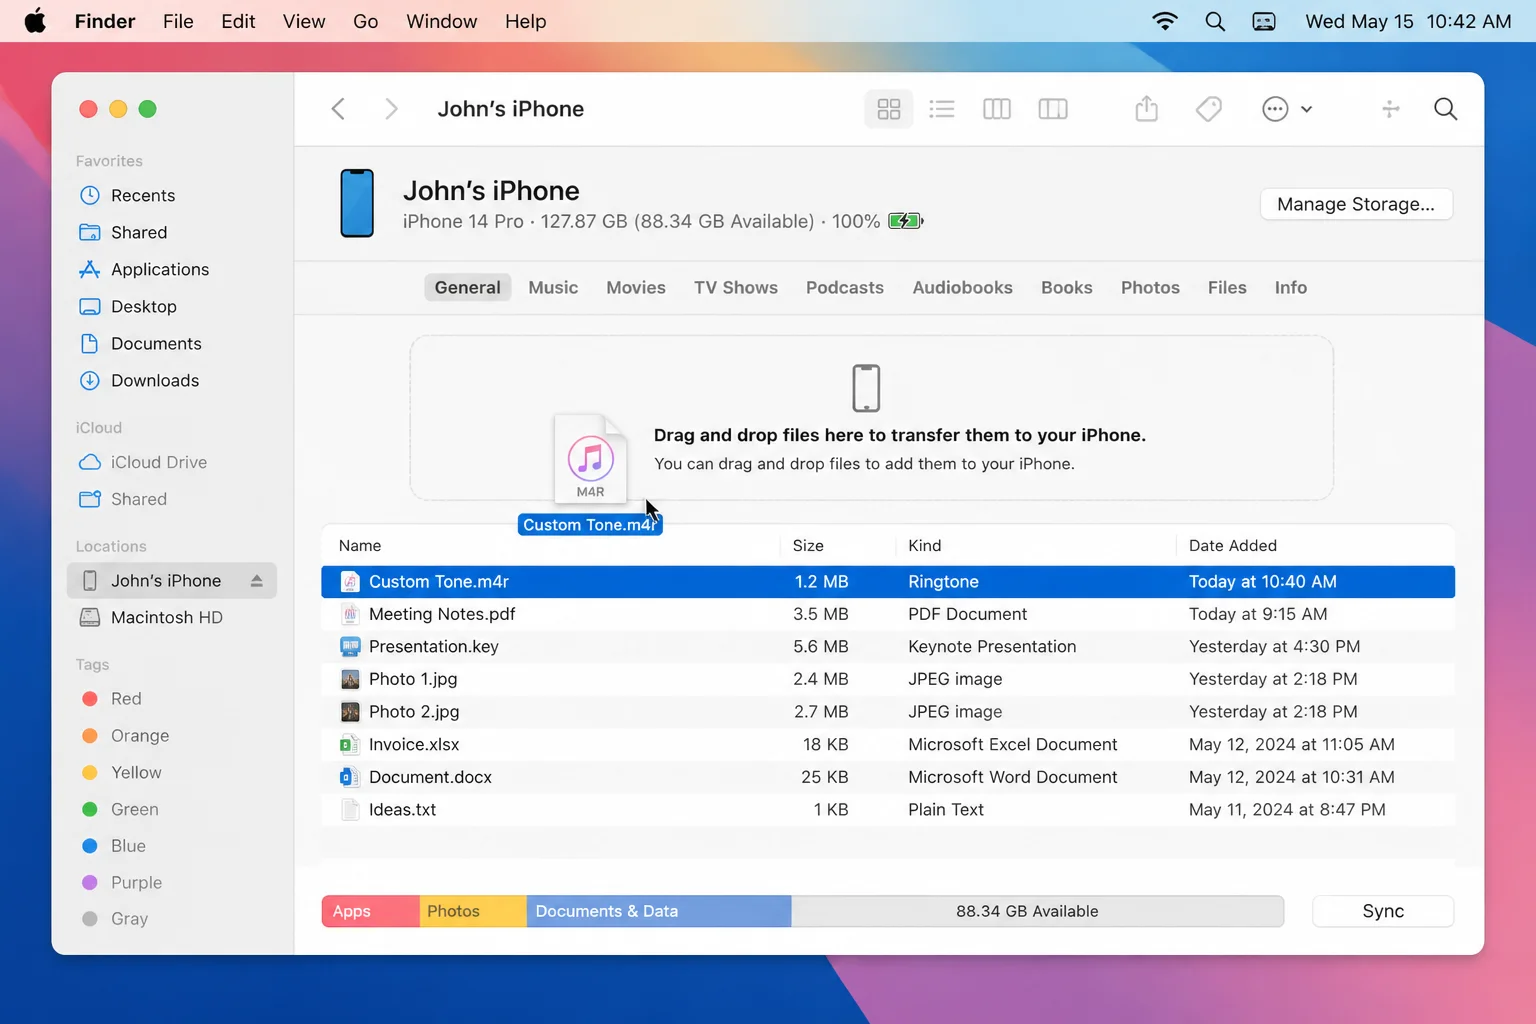The width and height of the screenshot is (1536, 1024).
Task: Click the Apps storage bar segment
Action: [x=371, y=911]
